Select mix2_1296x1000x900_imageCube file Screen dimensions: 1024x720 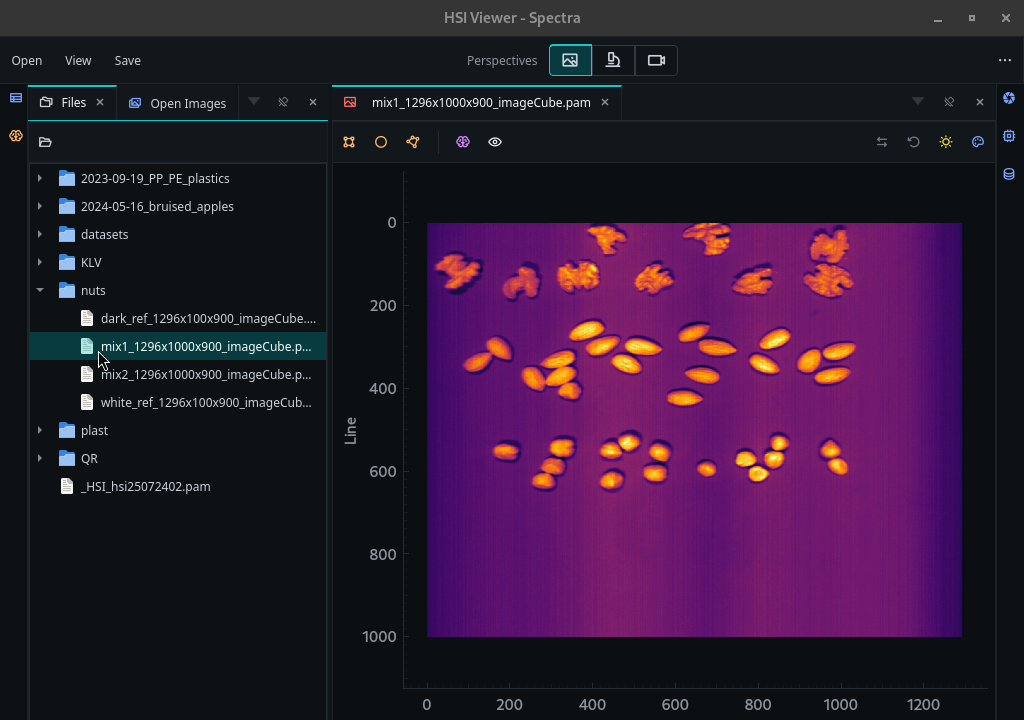(x=178, y=374)
